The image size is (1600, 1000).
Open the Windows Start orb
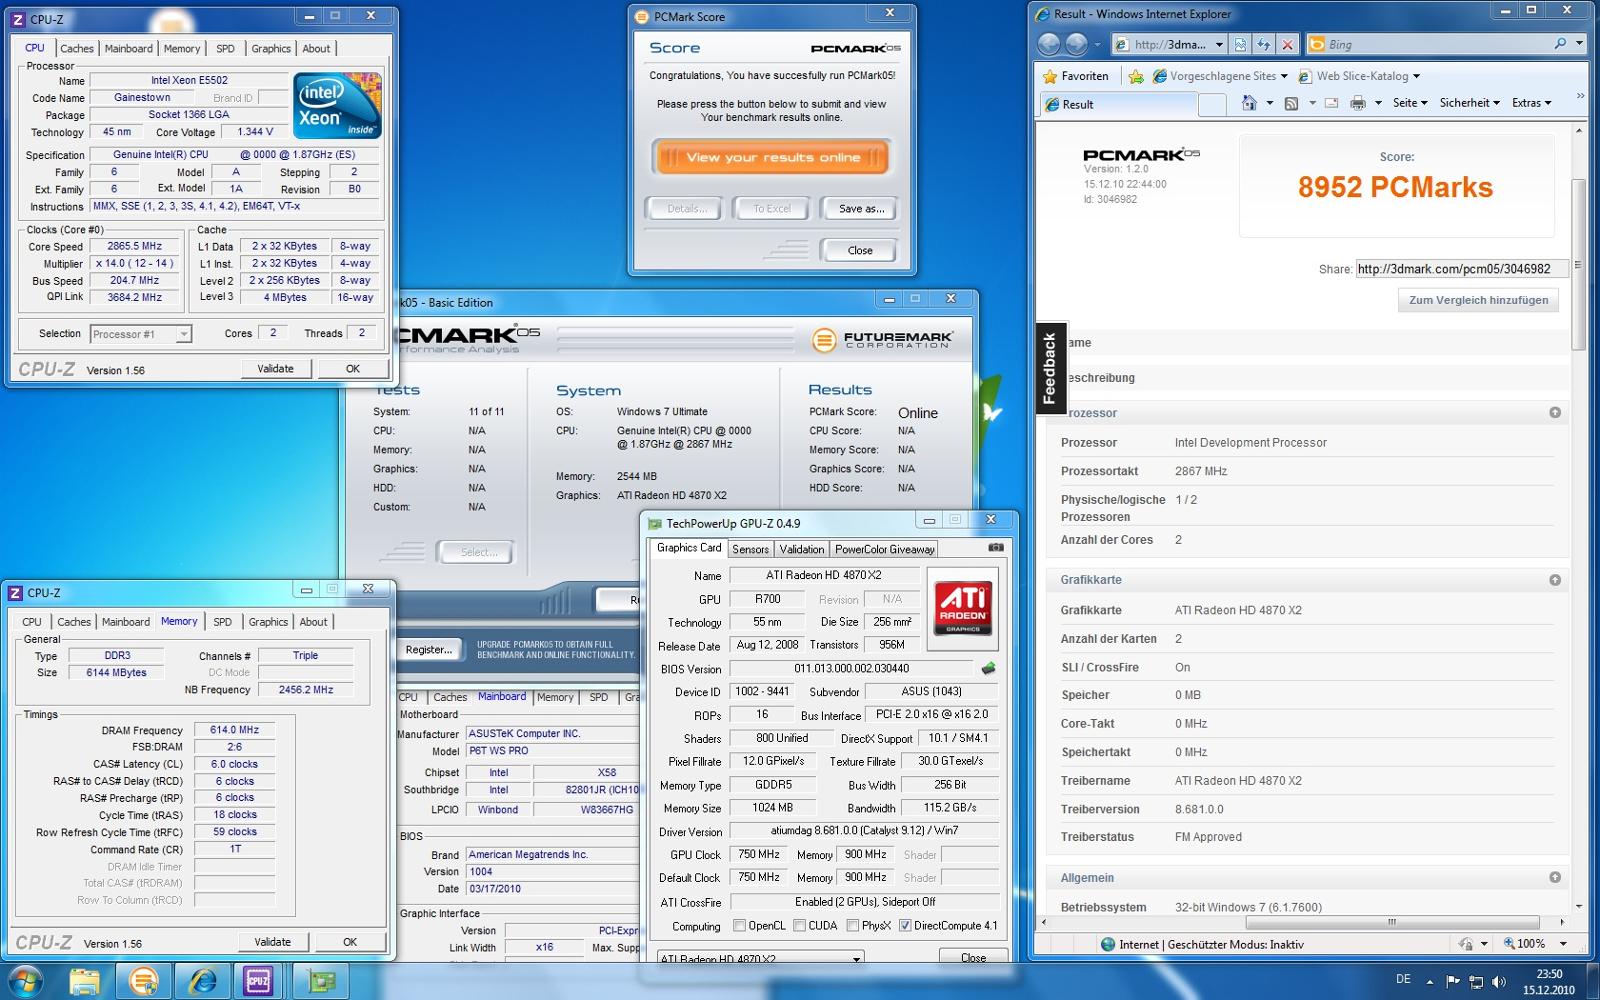(x=26, y=981)
